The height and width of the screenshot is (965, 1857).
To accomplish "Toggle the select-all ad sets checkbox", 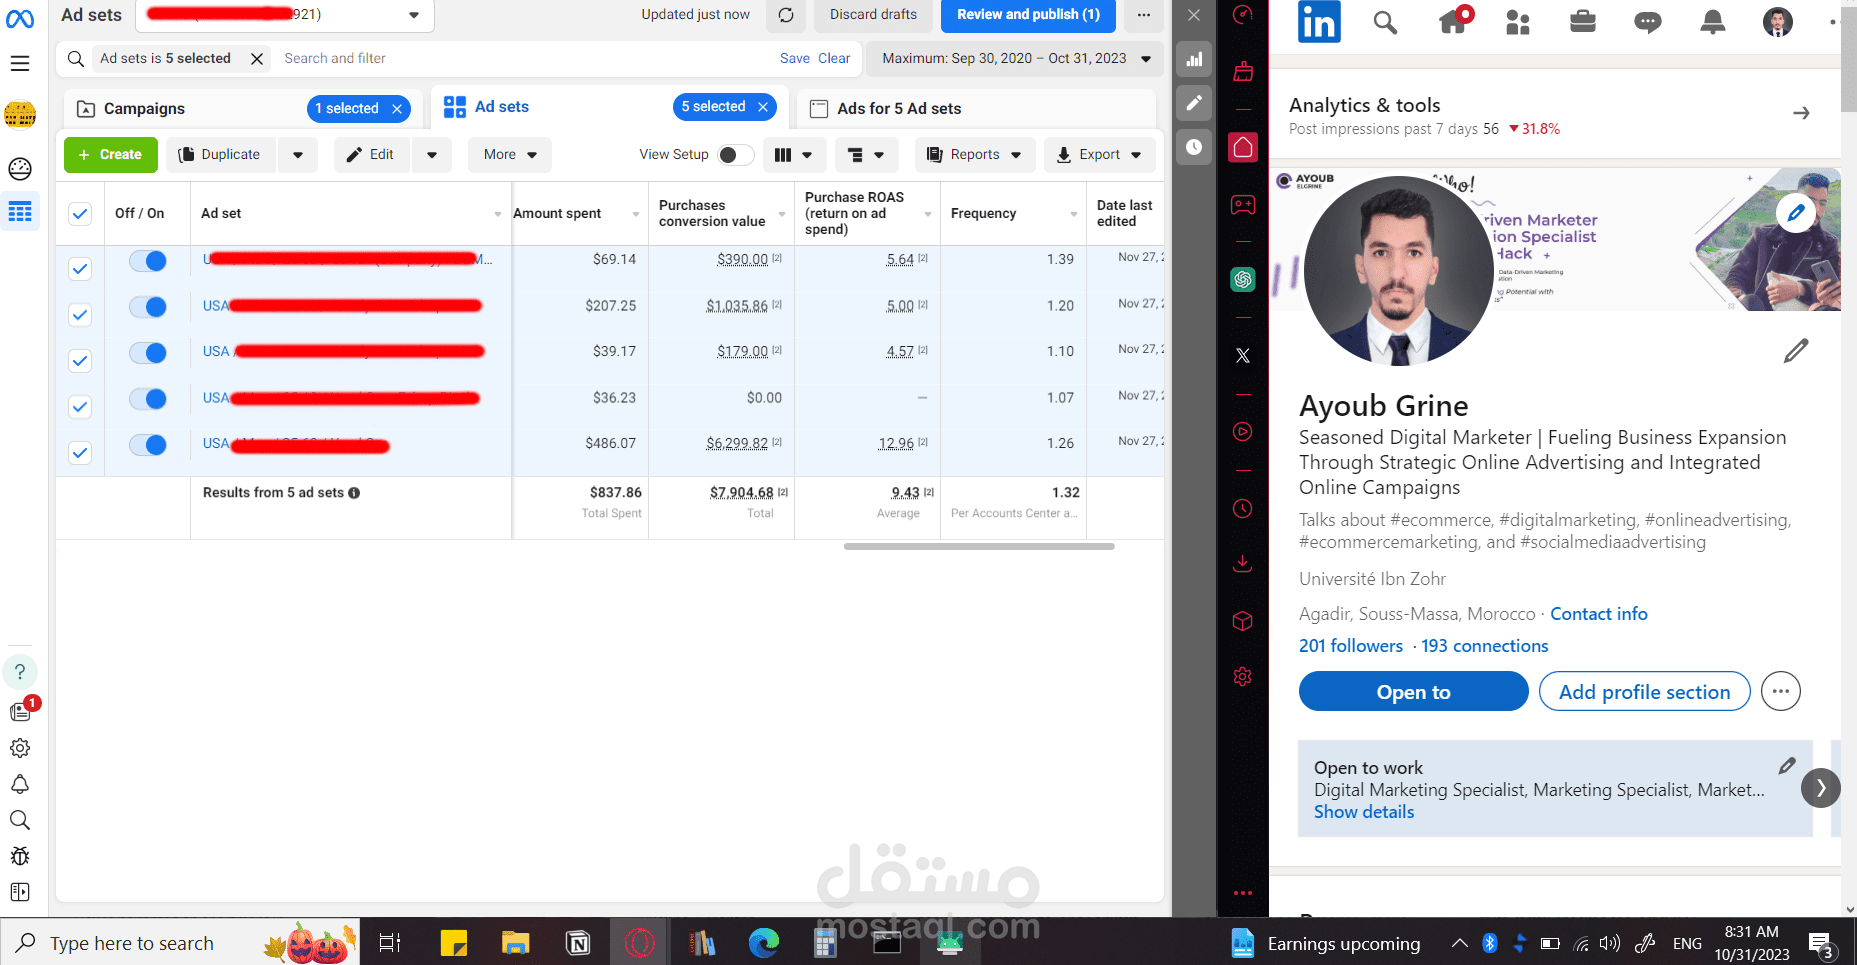I will 80,213.
